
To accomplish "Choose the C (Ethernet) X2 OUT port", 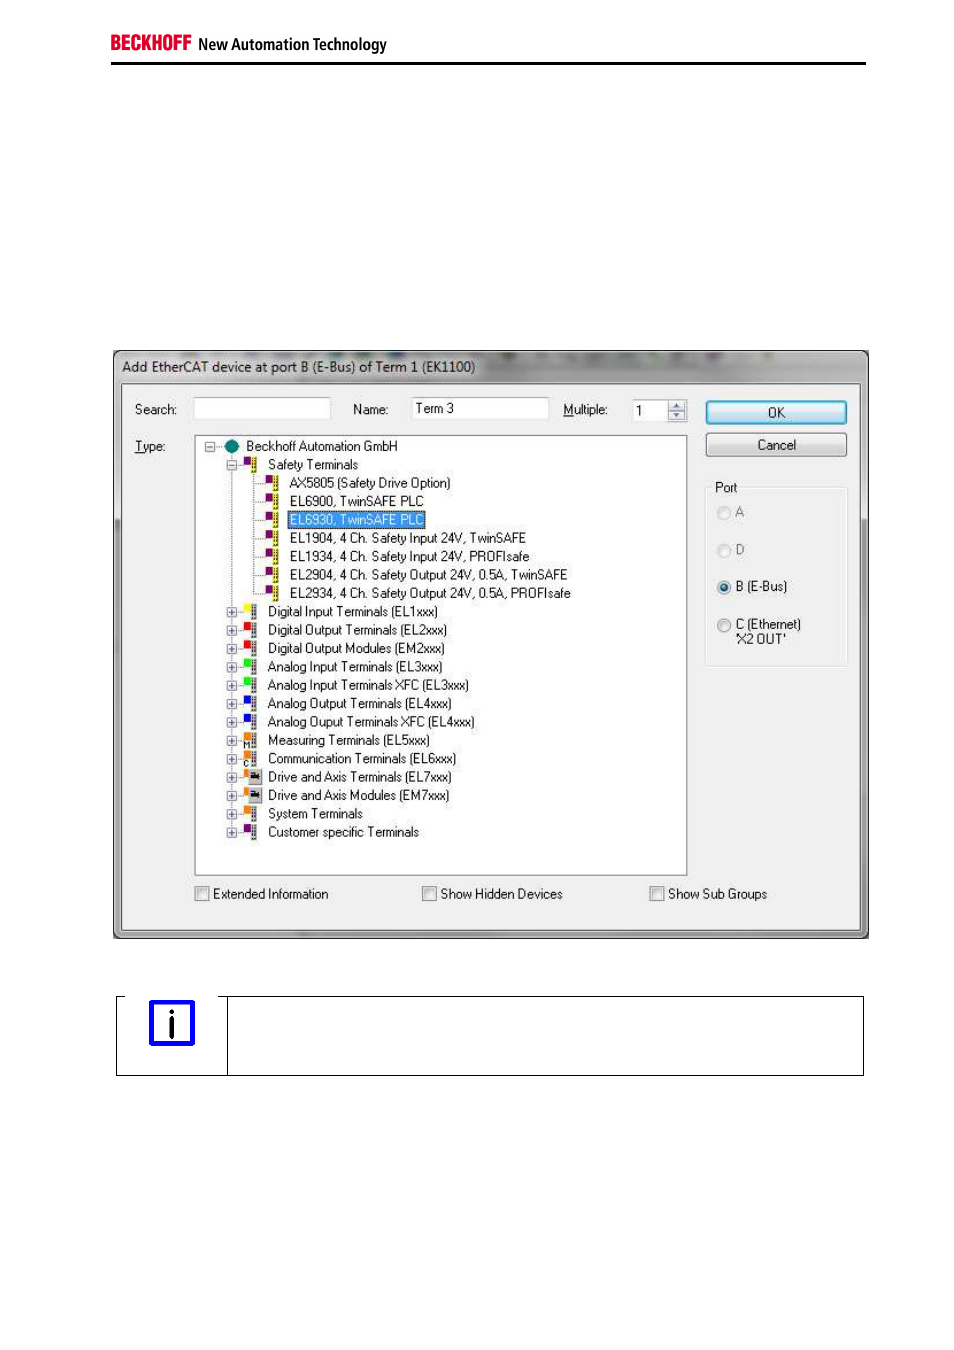I will click(x=724, y=625).
